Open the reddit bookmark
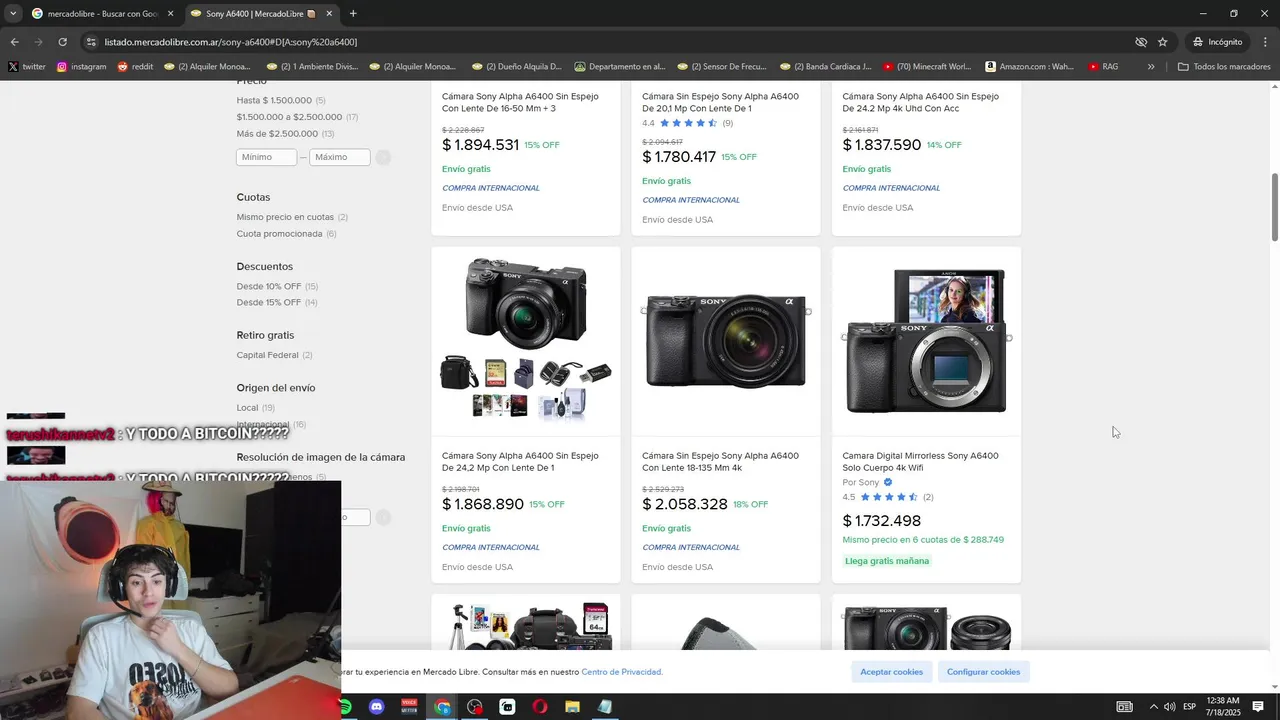1280x720 pixels. [135, 67]
